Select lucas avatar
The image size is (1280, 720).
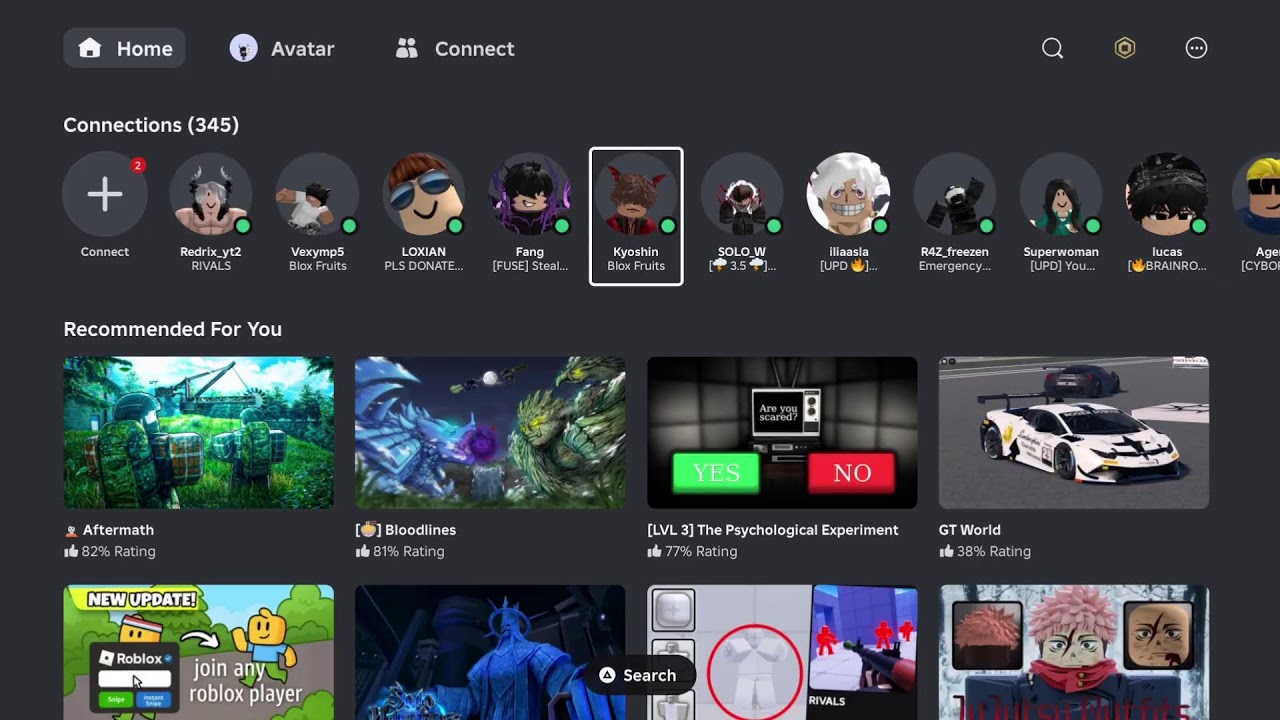(x=1167, y=194)
